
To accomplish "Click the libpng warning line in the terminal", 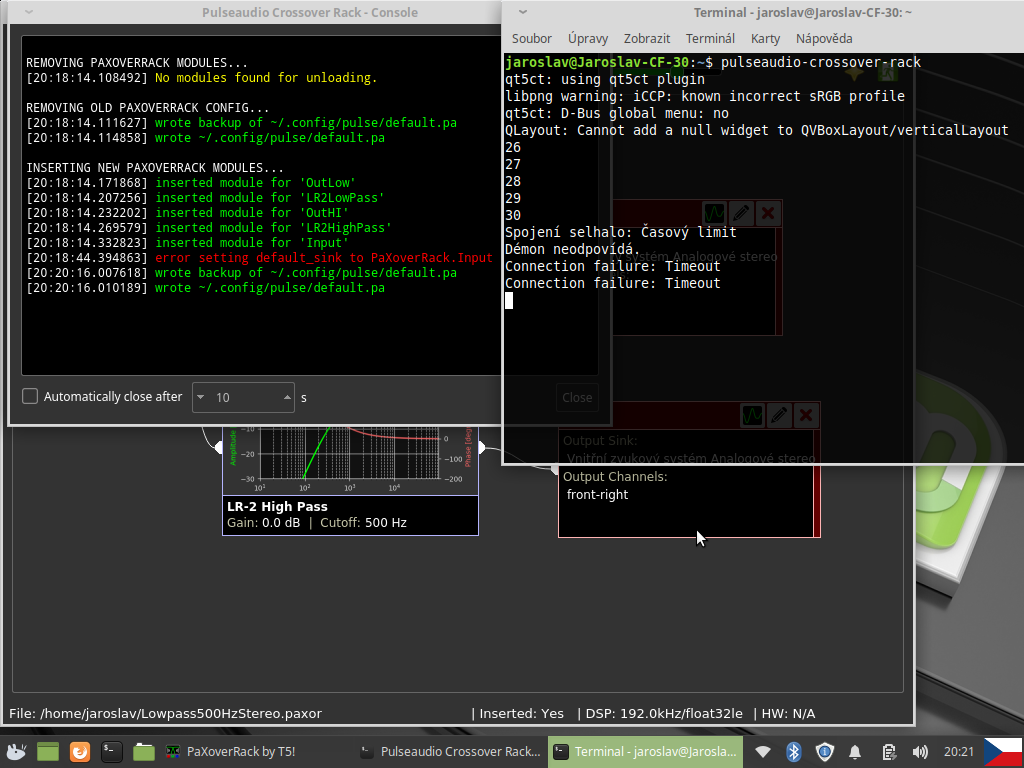I will point(705,96).
